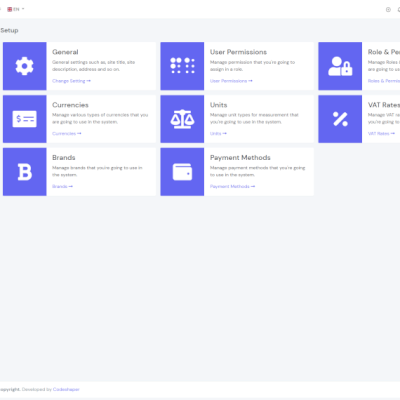Viewport: 400px width, 400px height.
Task: Follow the Payment Methods arrow link
Action: click(x=232, y=186)
